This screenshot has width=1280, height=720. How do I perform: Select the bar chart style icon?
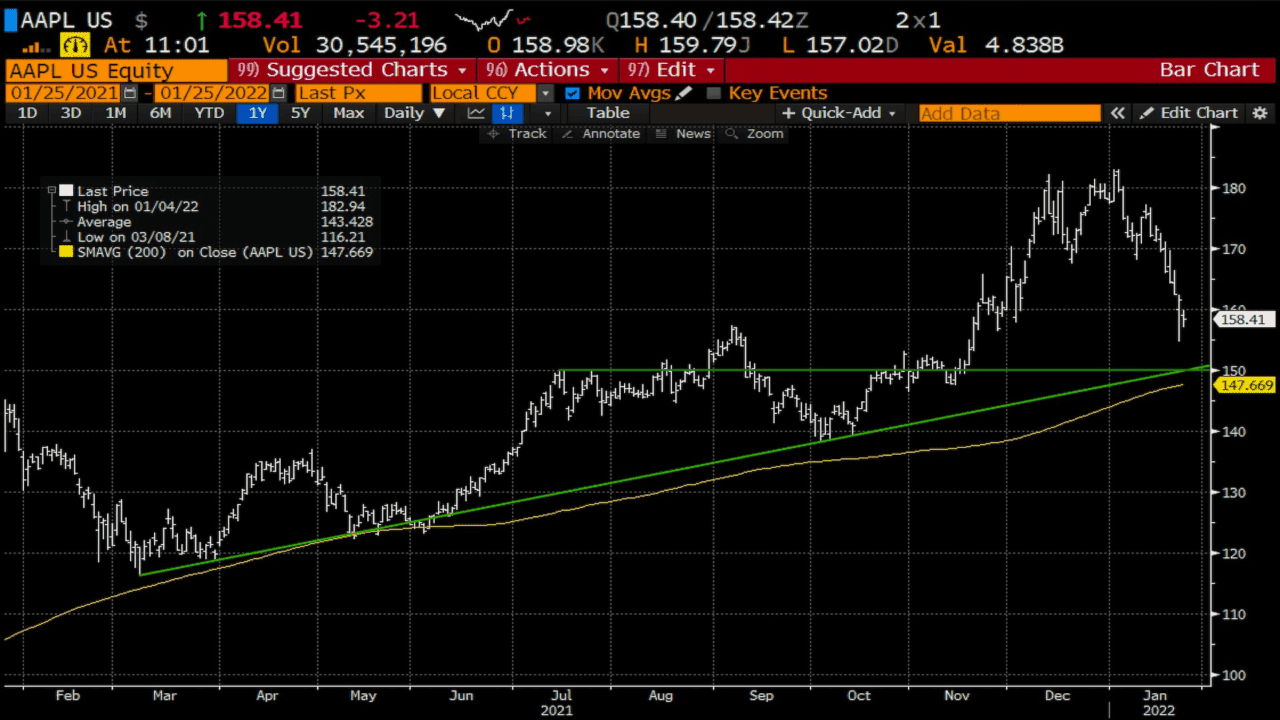point(508,113)
